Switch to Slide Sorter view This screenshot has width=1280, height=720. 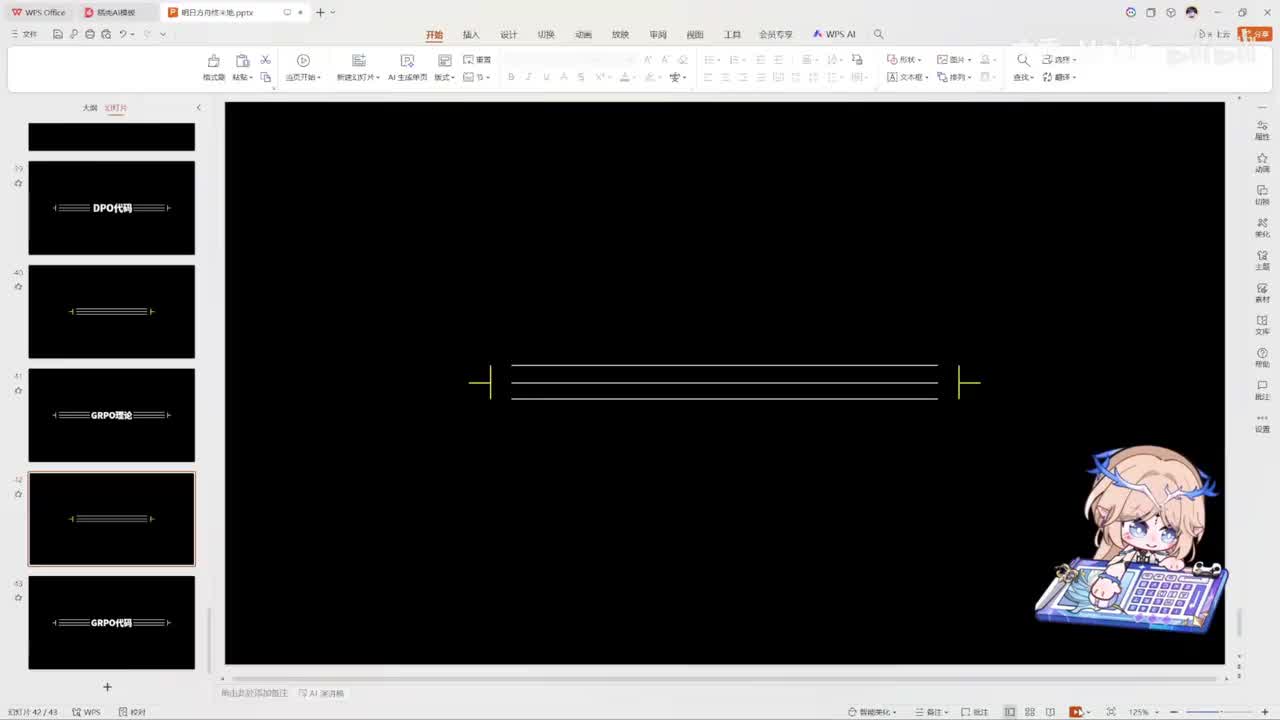[x=1030, y=712]
